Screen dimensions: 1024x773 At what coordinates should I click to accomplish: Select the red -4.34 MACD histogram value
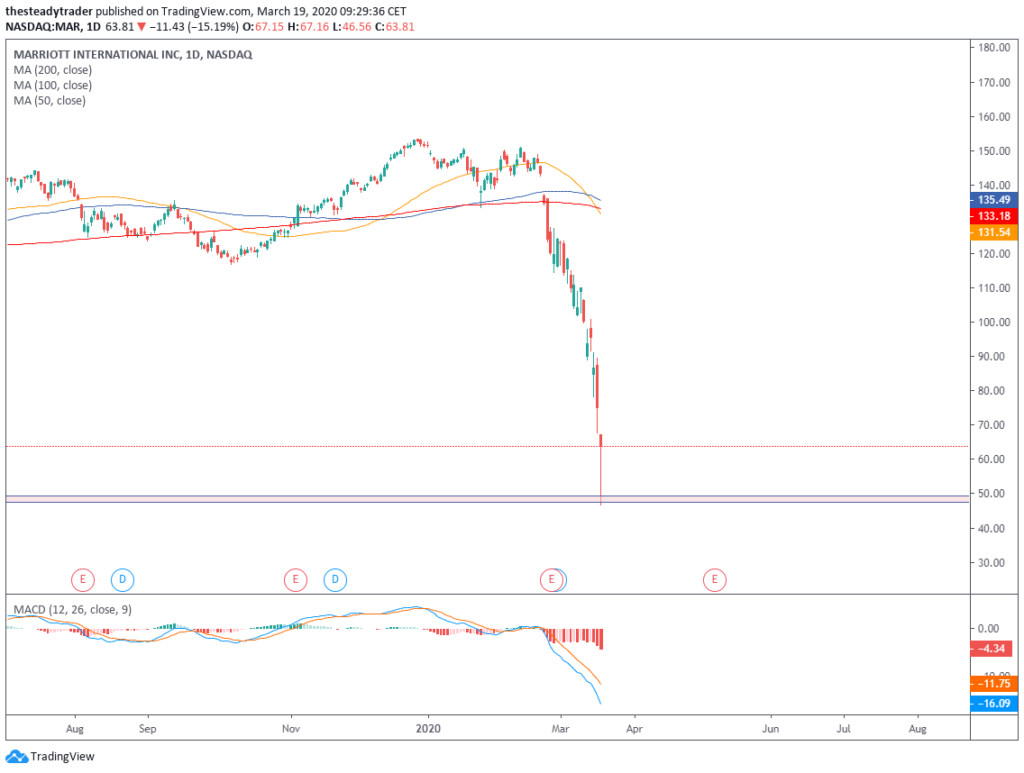pos(993,648)
